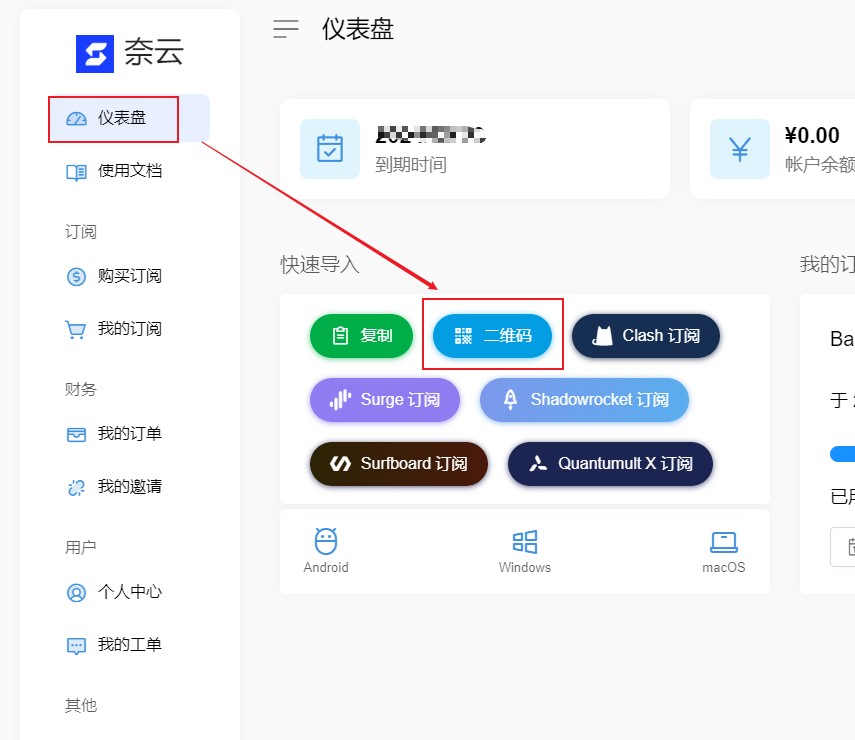
Task: Click the 到期时间 label
Action: pyautogui.click(x=411, y=165)
